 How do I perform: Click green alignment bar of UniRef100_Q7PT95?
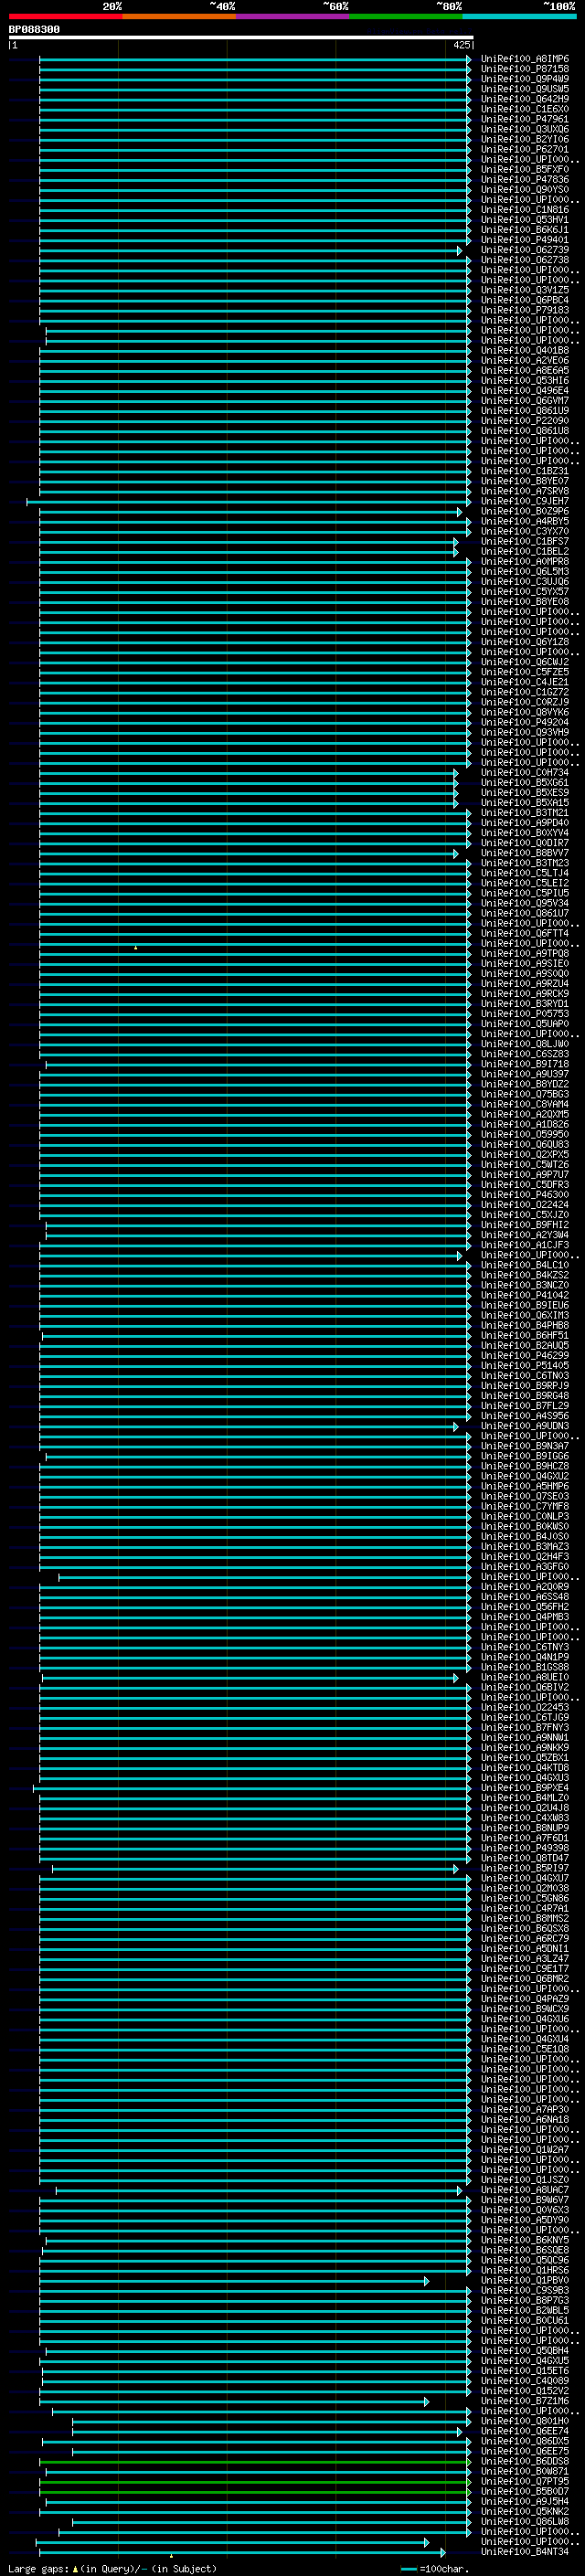pyautogui.click(x=255, y=2482)
